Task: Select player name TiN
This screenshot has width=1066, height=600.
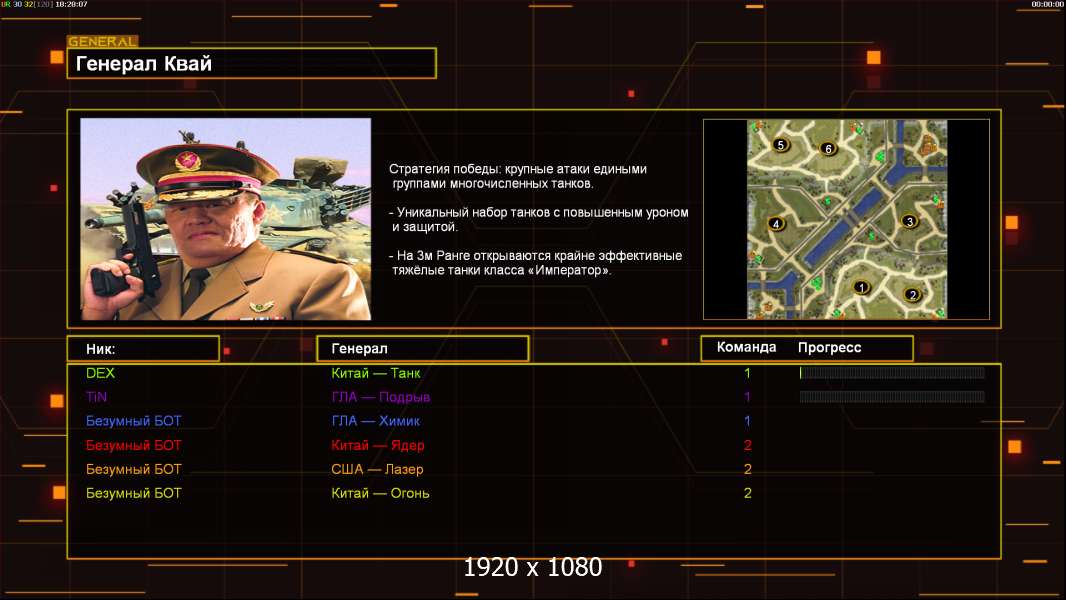Action: pos(97,397)
